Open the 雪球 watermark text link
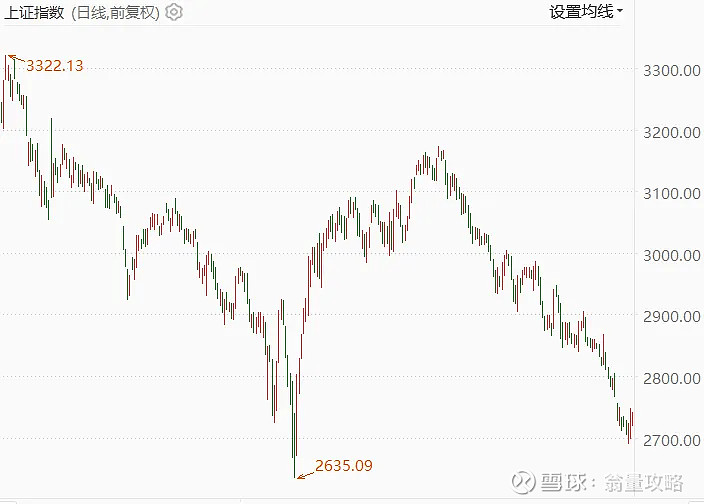This screenshot has width=704, height=504. click(563, 483)
